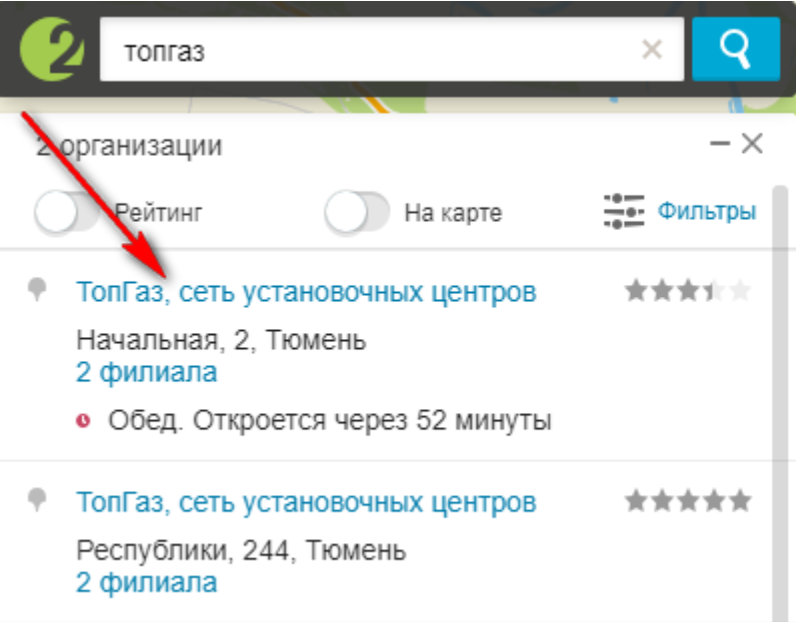The height and width of the screenshot is (622, 798).
Task: Click the green 2GIS logo
Action: point(52,49)
